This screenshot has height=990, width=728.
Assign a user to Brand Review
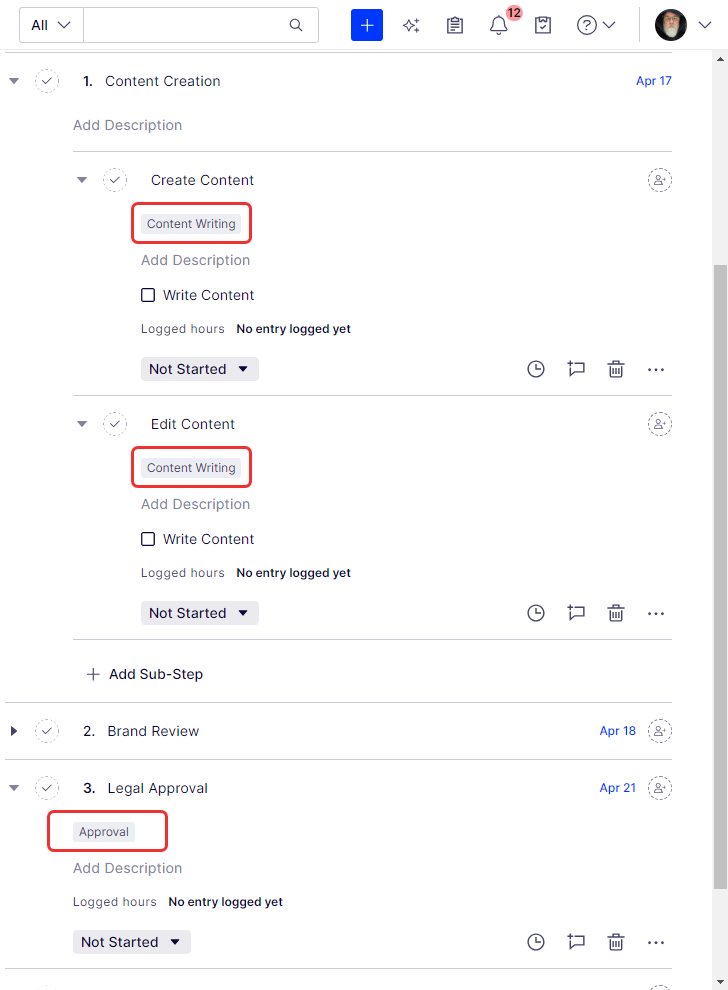pyautogui.click(x=659, y=731)
